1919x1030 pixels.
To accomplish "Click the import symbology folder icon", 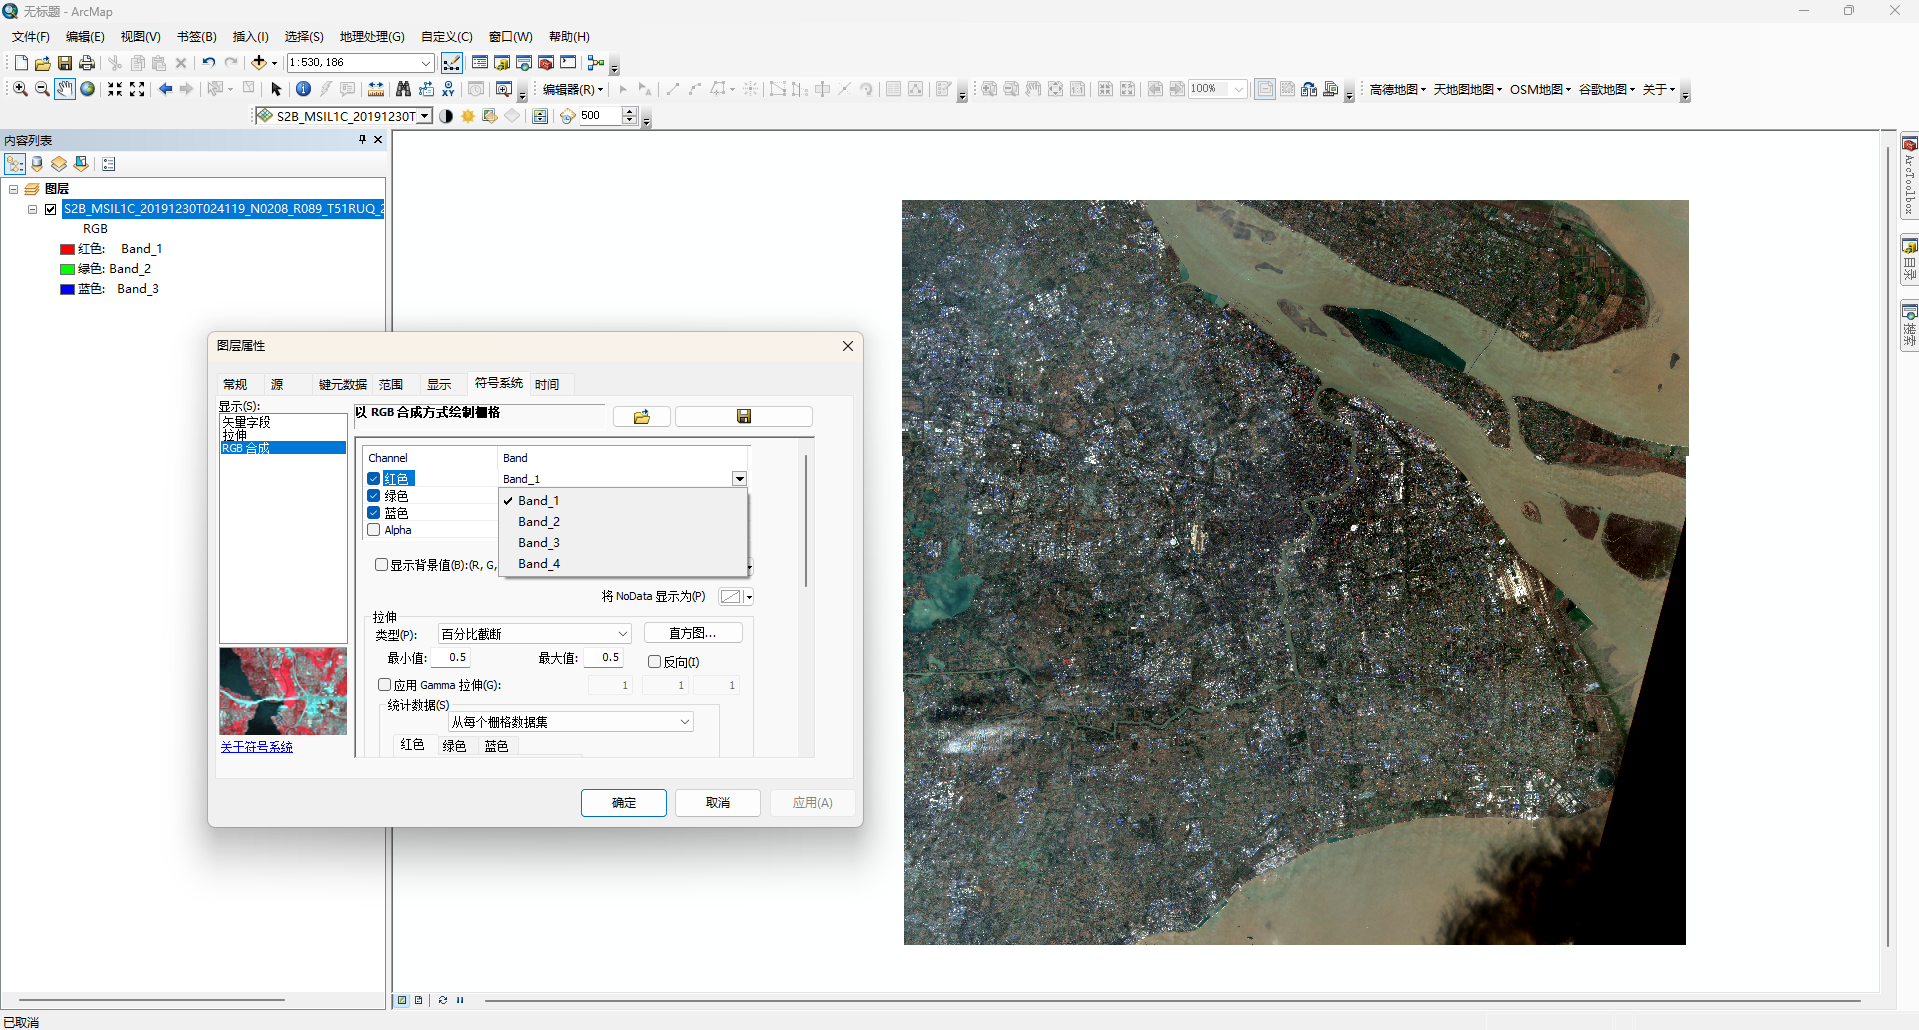I will point(642,416).
